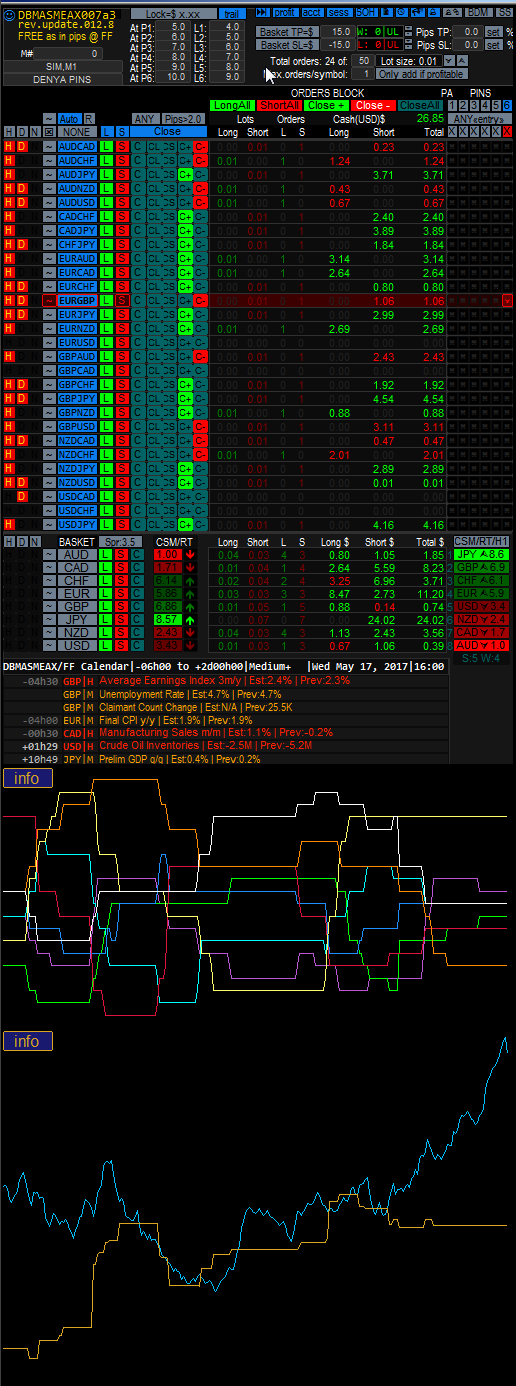Toggle the D column header button

[21, 132]
